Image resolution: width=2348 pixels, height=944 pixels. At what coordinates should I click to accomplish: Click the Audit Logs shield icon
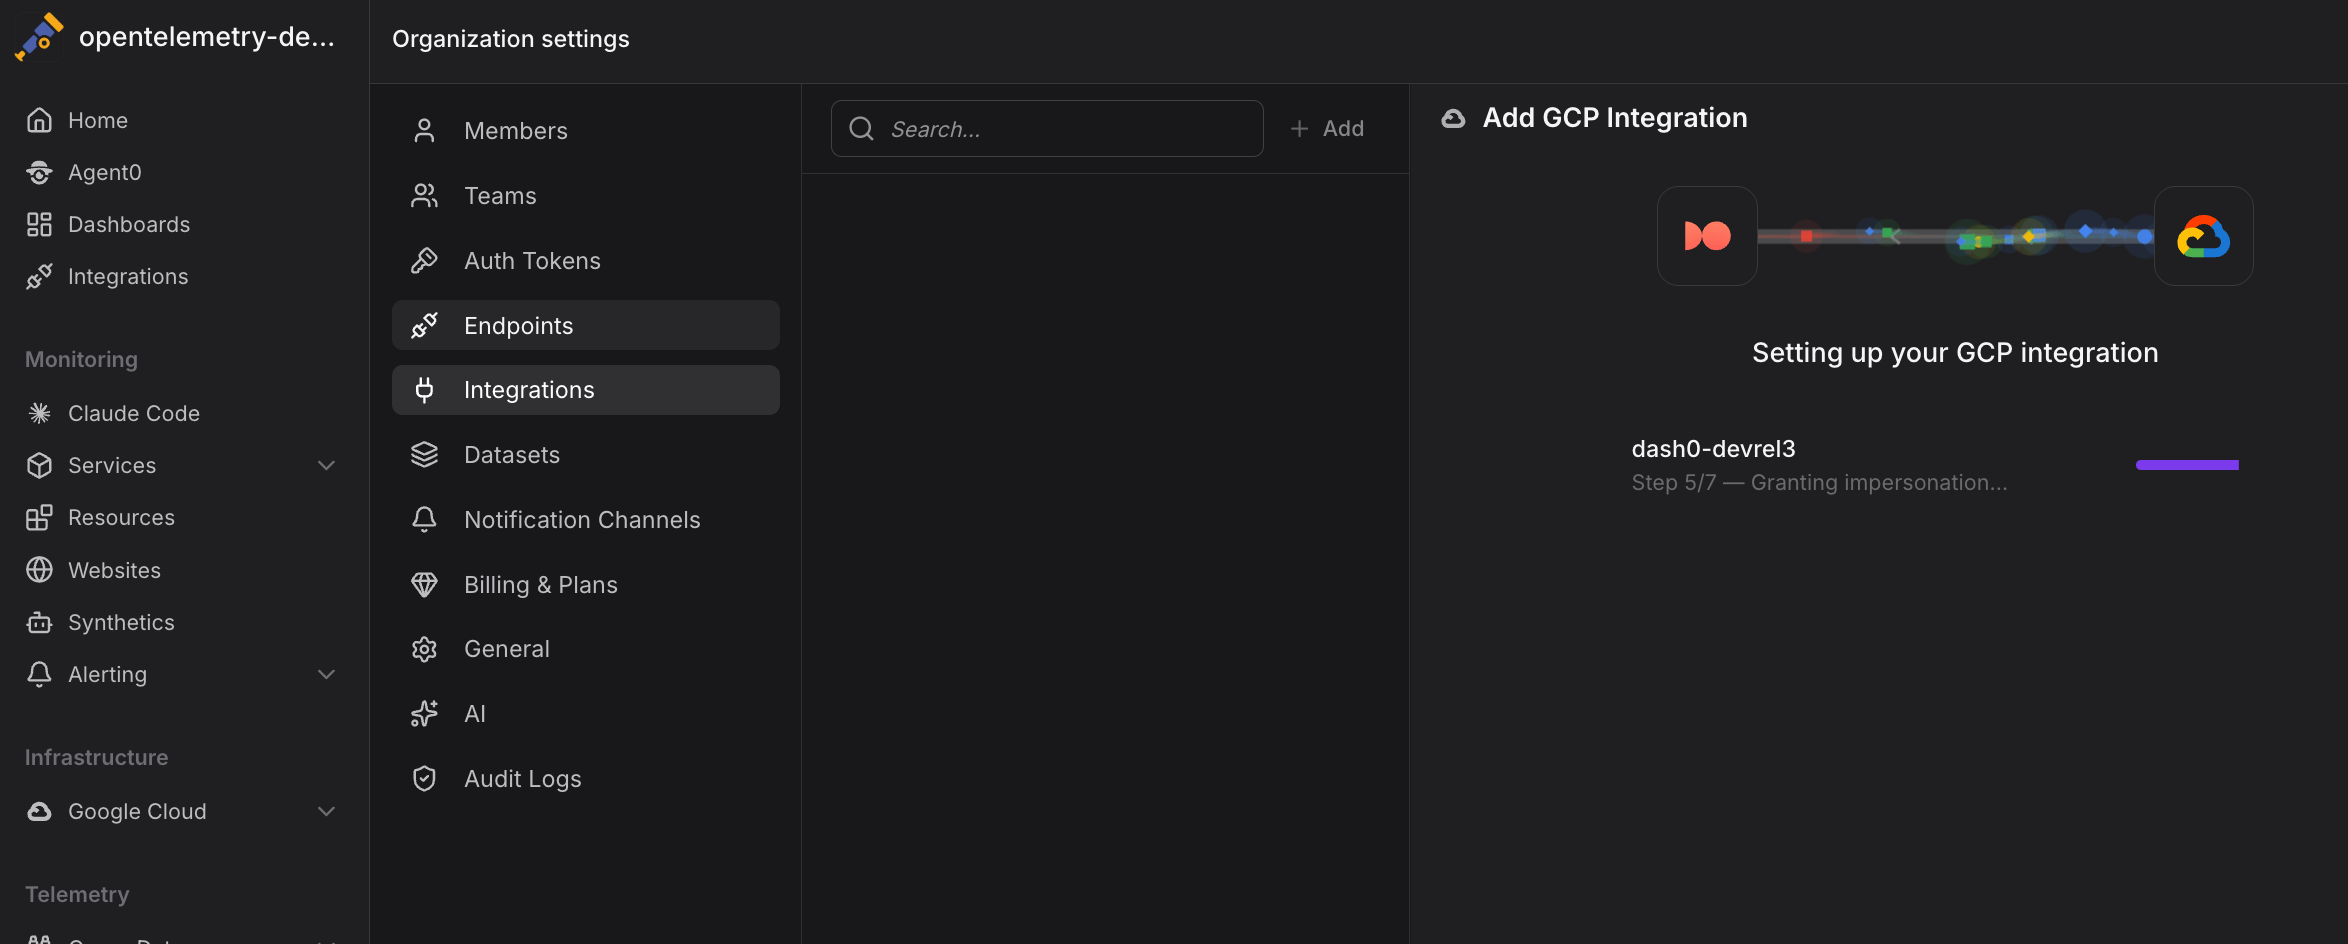pos(424,779)
